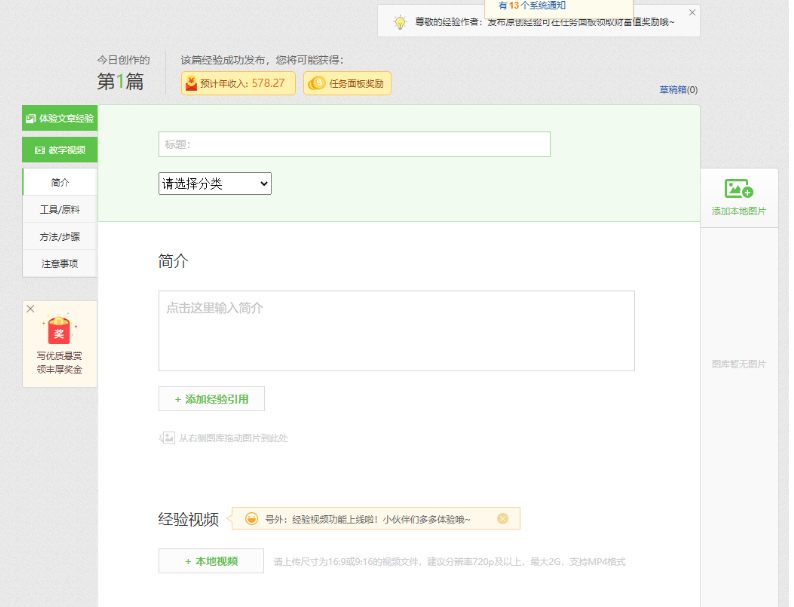Open the 请选择分类 category dropdown

coord(215,184)
